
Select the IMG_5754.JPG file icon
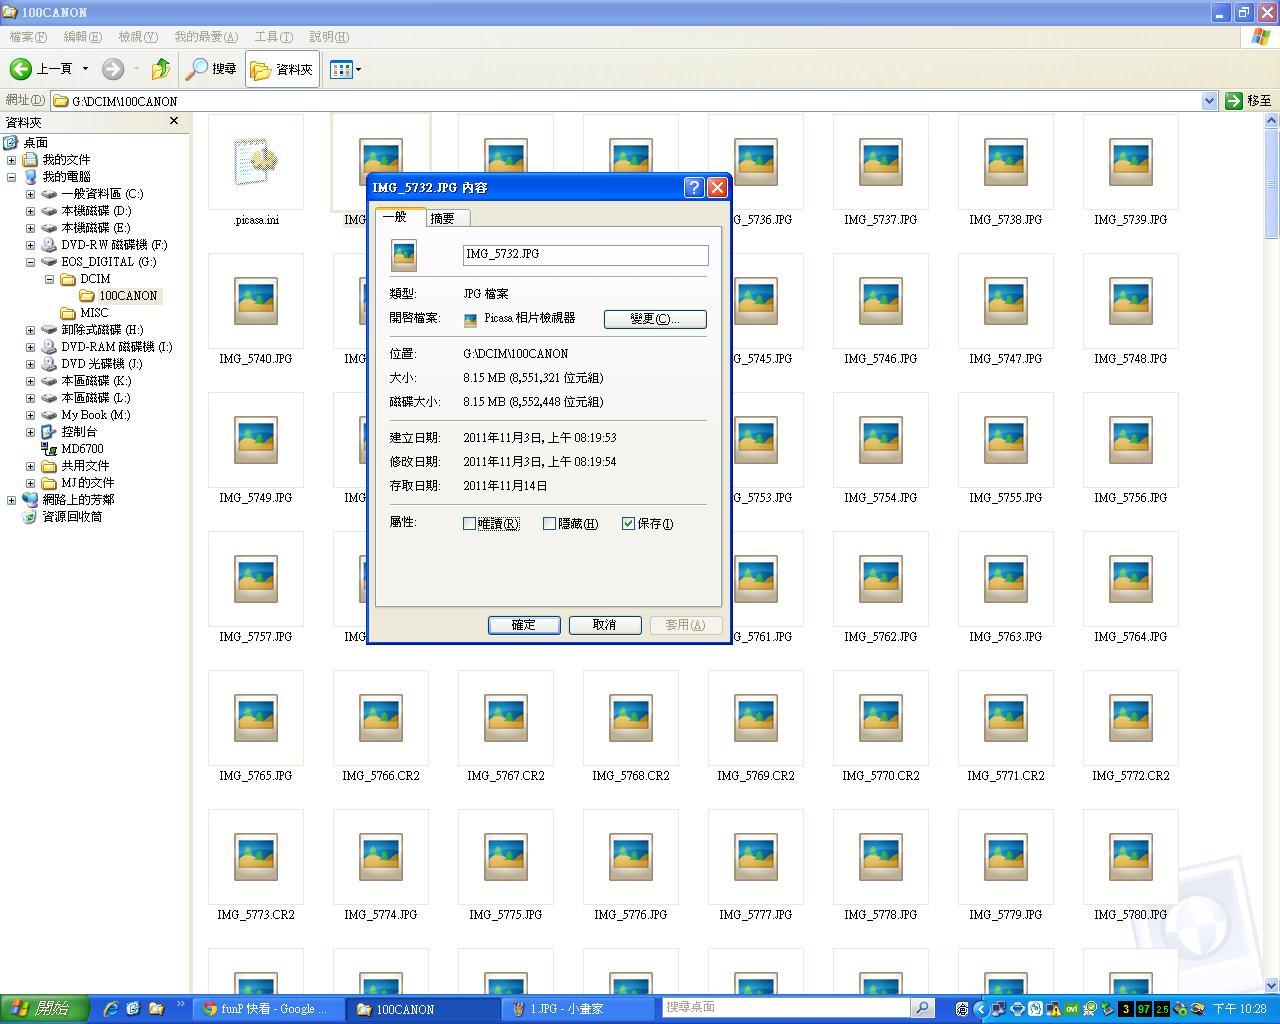881,440
